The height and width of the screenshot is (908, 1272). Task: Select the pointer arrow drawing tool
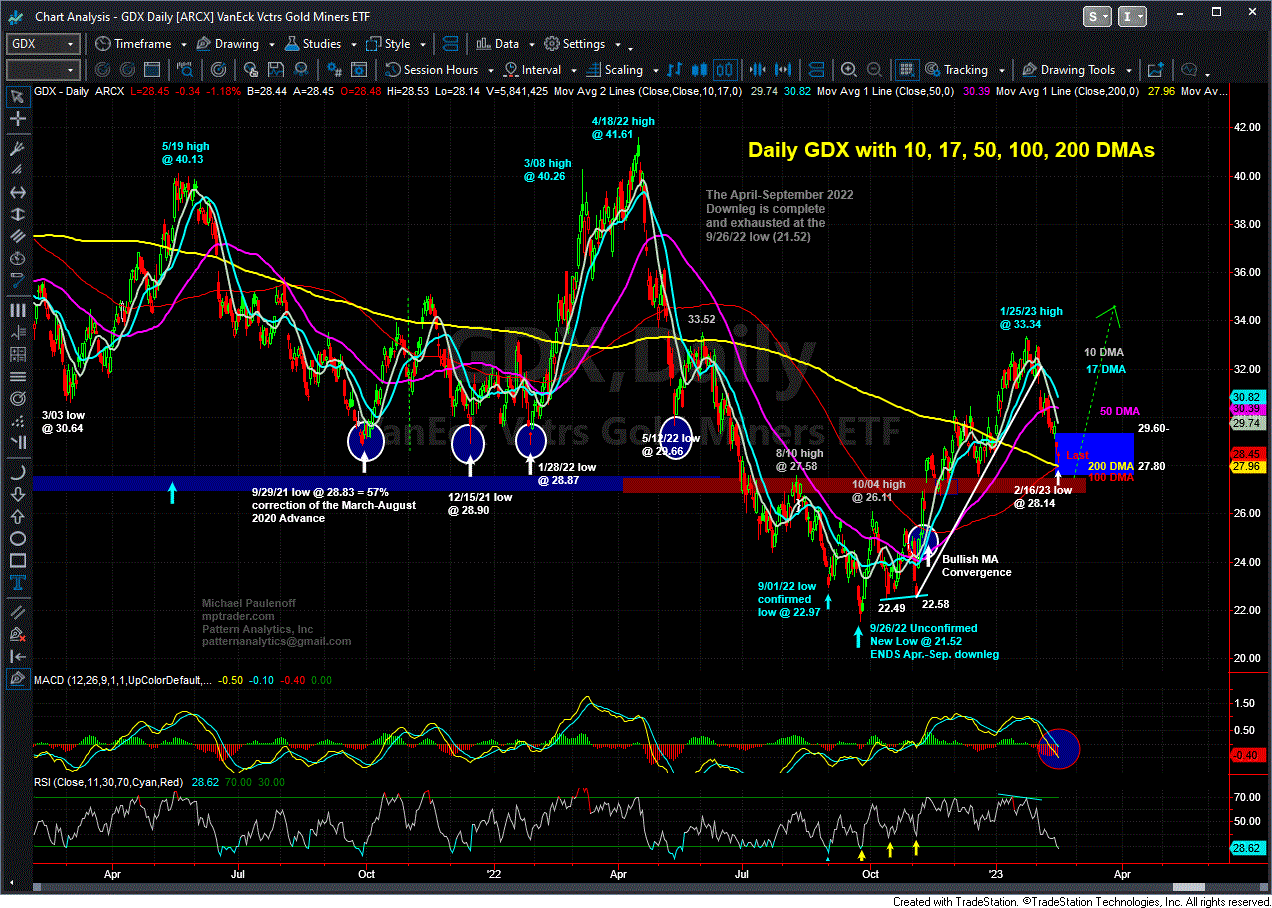point(16,96)
